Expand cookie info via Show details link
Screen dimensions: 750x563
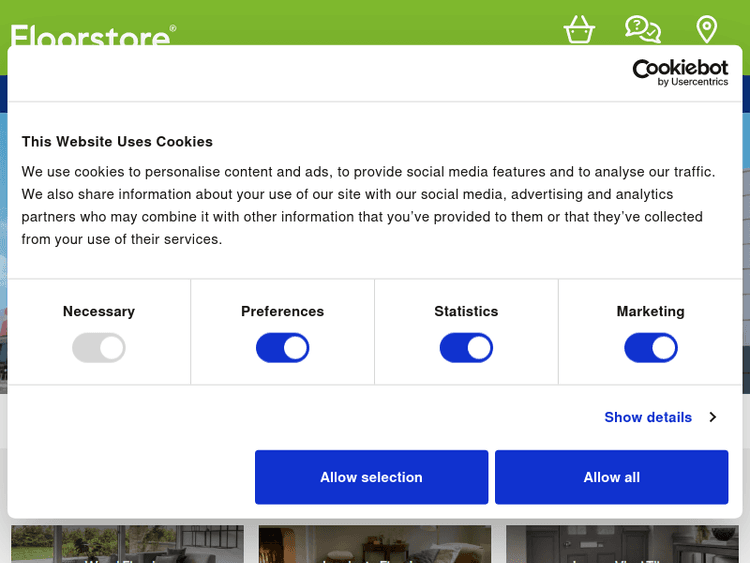(x=648, y=417)
